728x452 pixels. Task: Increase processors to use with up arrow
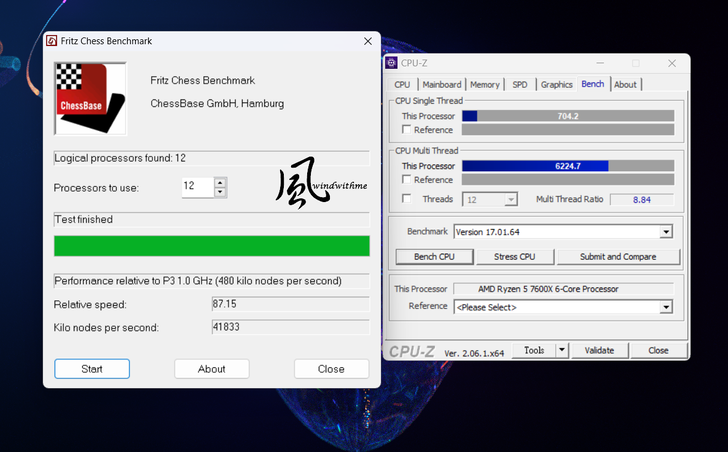click(x=220, y=182)
